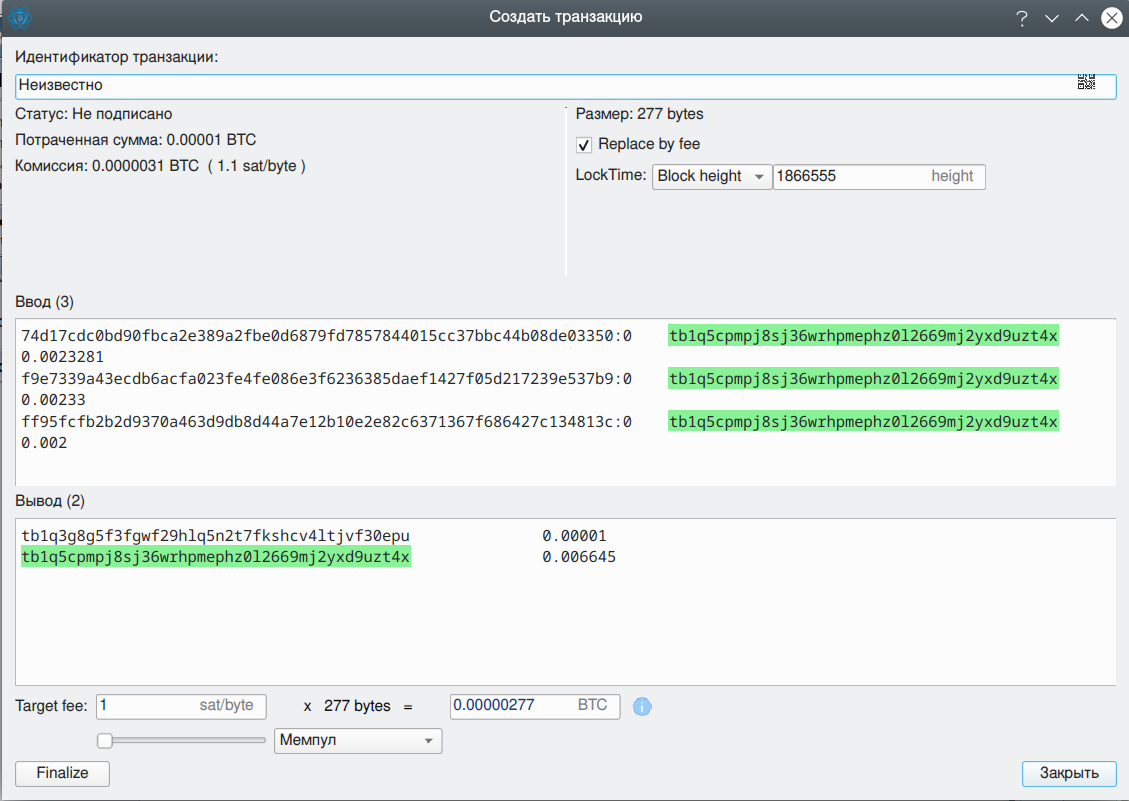
Task: Select input hash starting with 74d17cdc0bd9
Action: pyautogui.click(x=327, y=336)
